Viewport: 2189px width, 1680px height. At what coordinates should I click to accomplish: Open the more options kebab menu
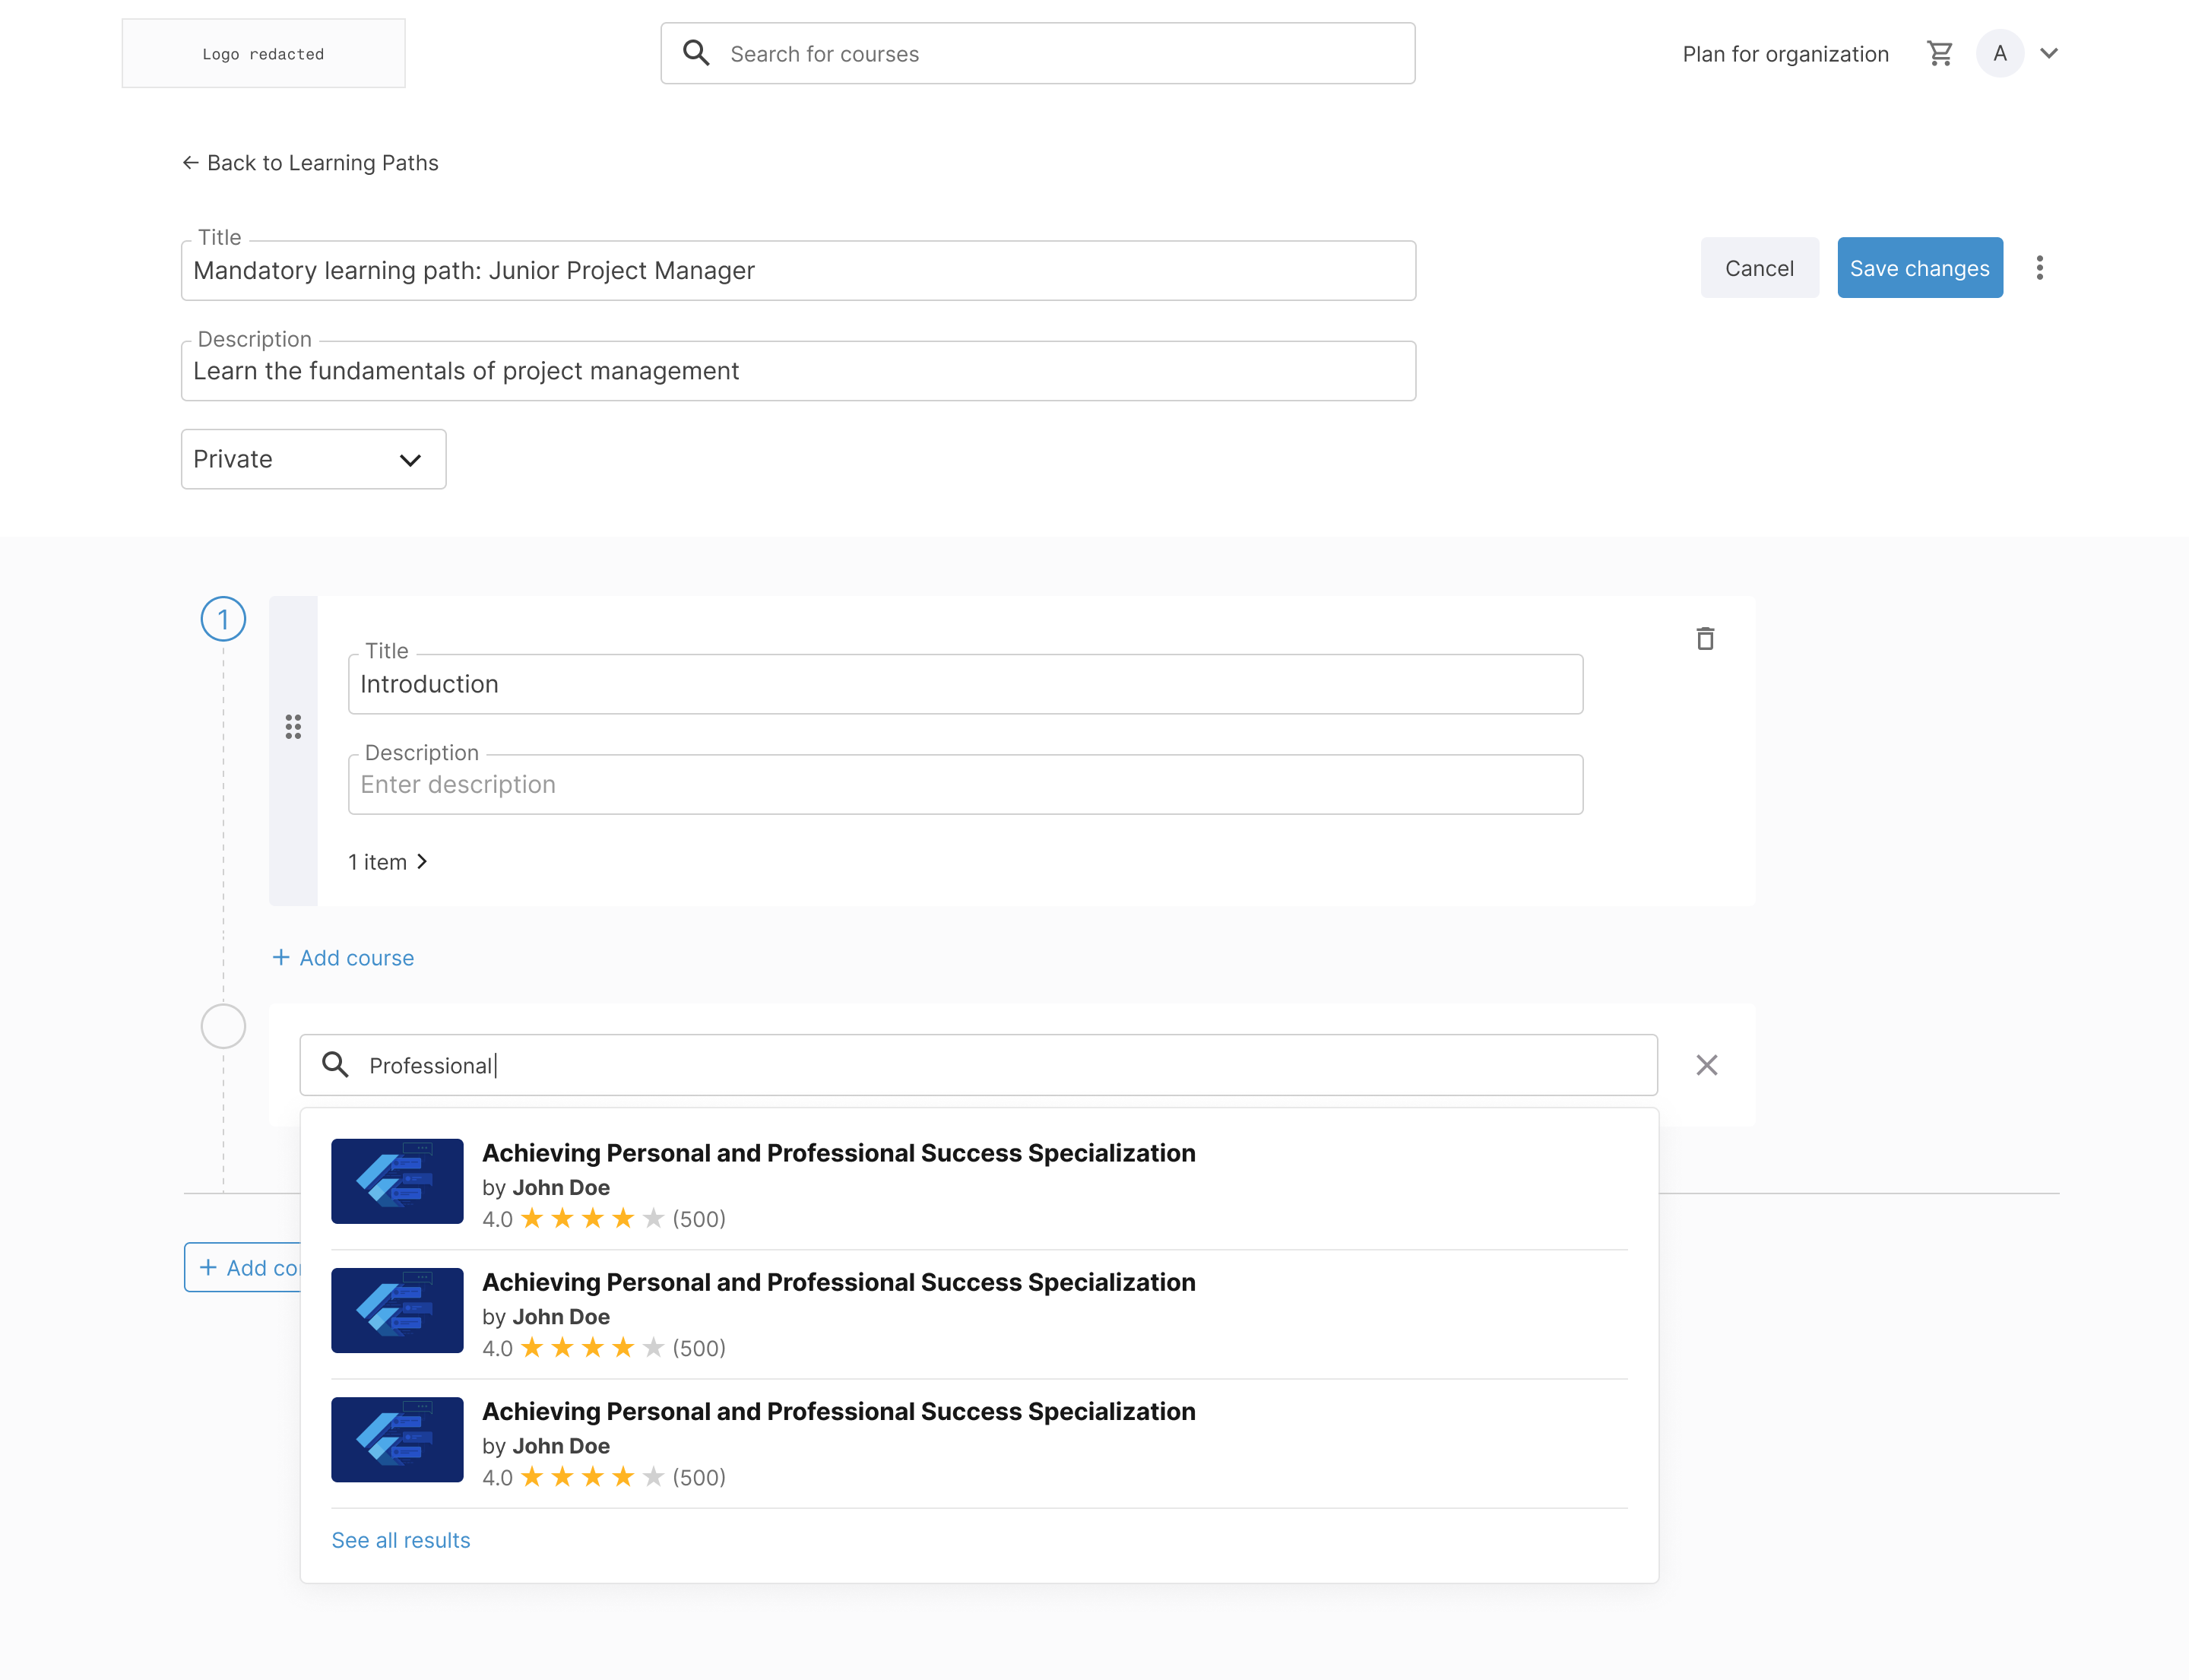tap(2041, 267)
